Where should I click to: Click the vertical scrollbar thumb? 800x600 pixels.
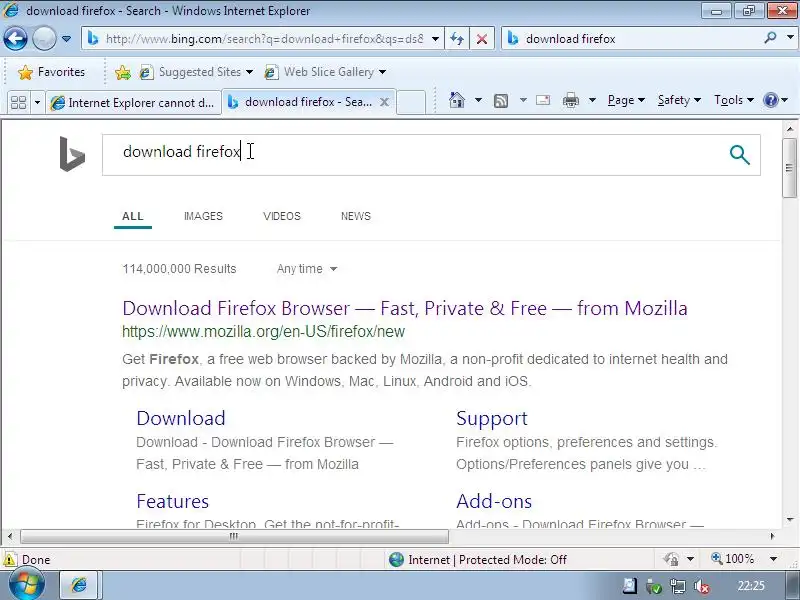pos(789,167)
